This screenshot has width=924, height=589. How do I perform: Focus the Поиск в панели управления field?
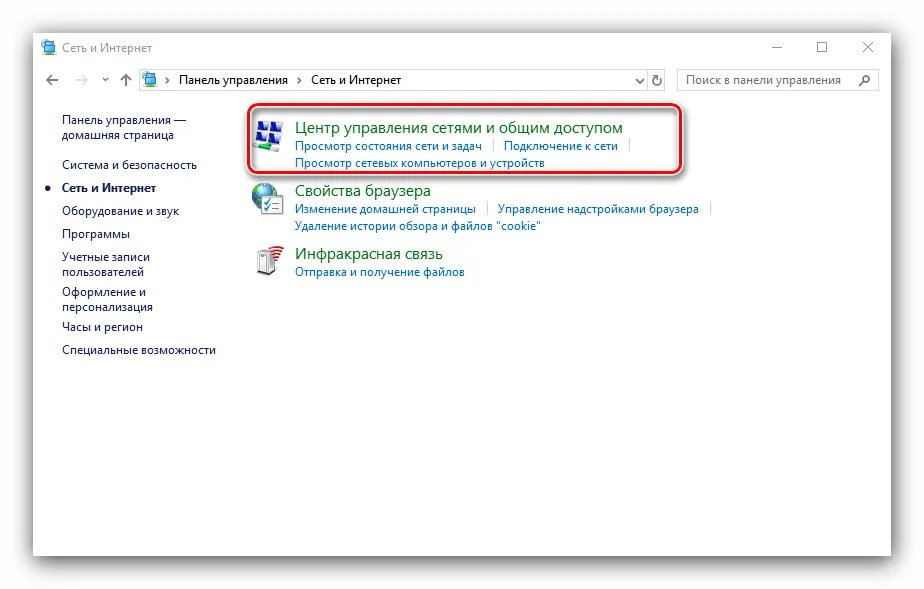click(778, 80)
